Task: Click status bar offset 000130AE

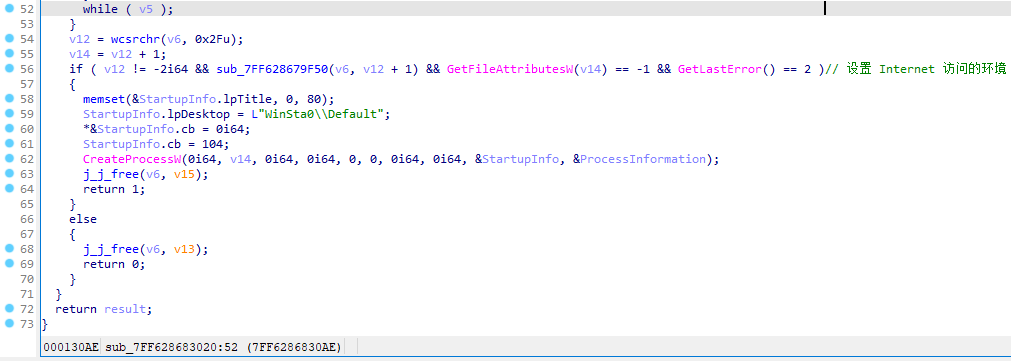Action: 72,347
